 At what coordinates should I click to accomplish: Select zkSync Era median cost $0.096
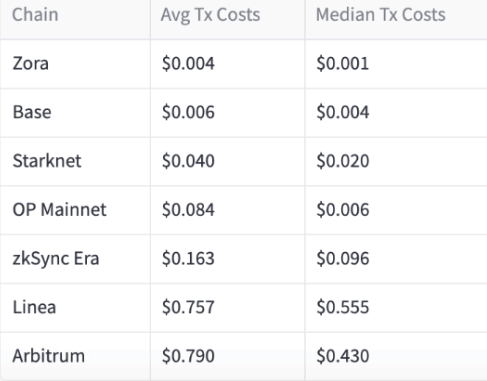(x=343, y=258)
